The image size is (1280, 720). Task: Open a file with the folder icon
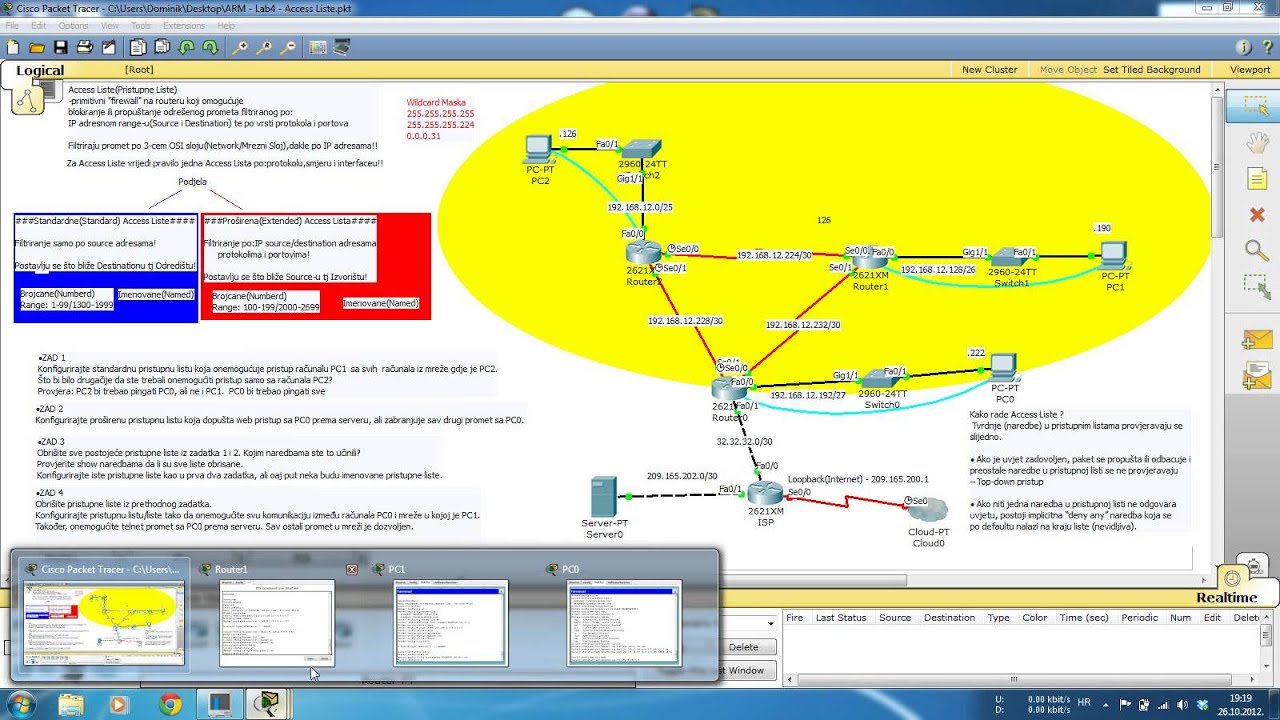click(x=37, y=47)
